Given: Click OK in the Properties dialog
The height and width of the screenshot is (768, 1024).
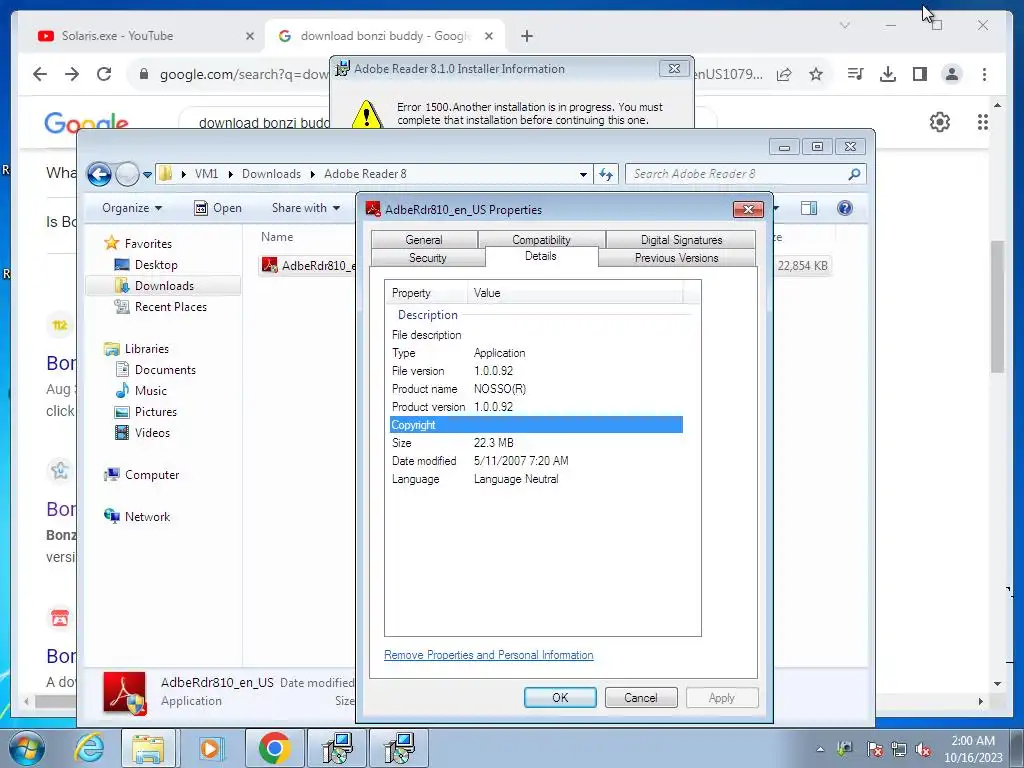Looking at the screenshot, I should point(560,697).
